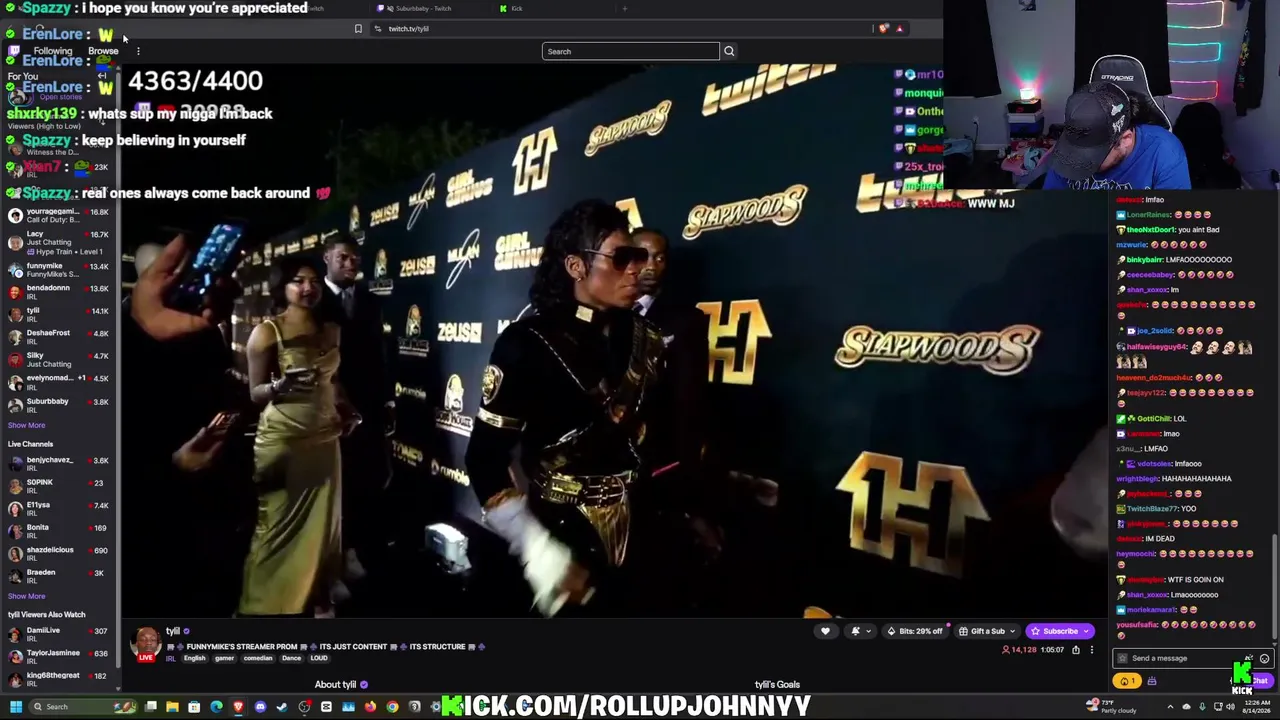Screen dimensions: 1280x720
Task: Open shazdelicious live channel
Action: click(60, 554)
